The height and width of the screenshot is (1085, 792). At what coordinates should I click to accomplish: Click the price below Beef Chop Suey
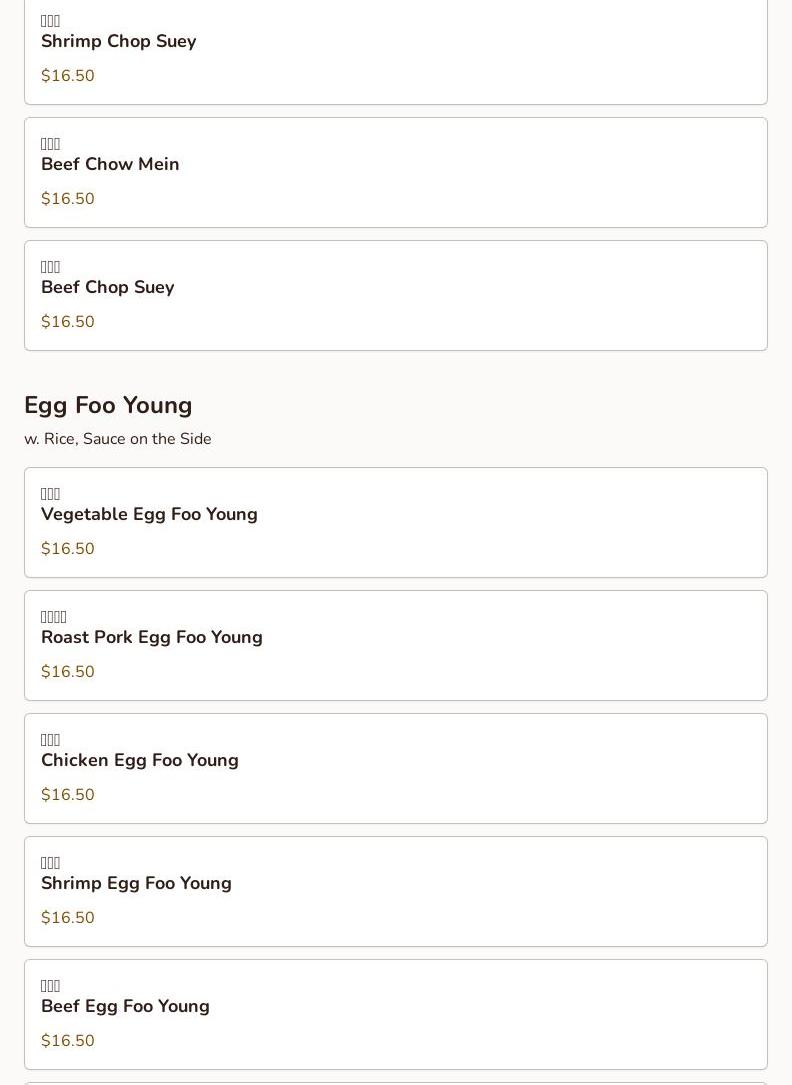coord(68,322)
